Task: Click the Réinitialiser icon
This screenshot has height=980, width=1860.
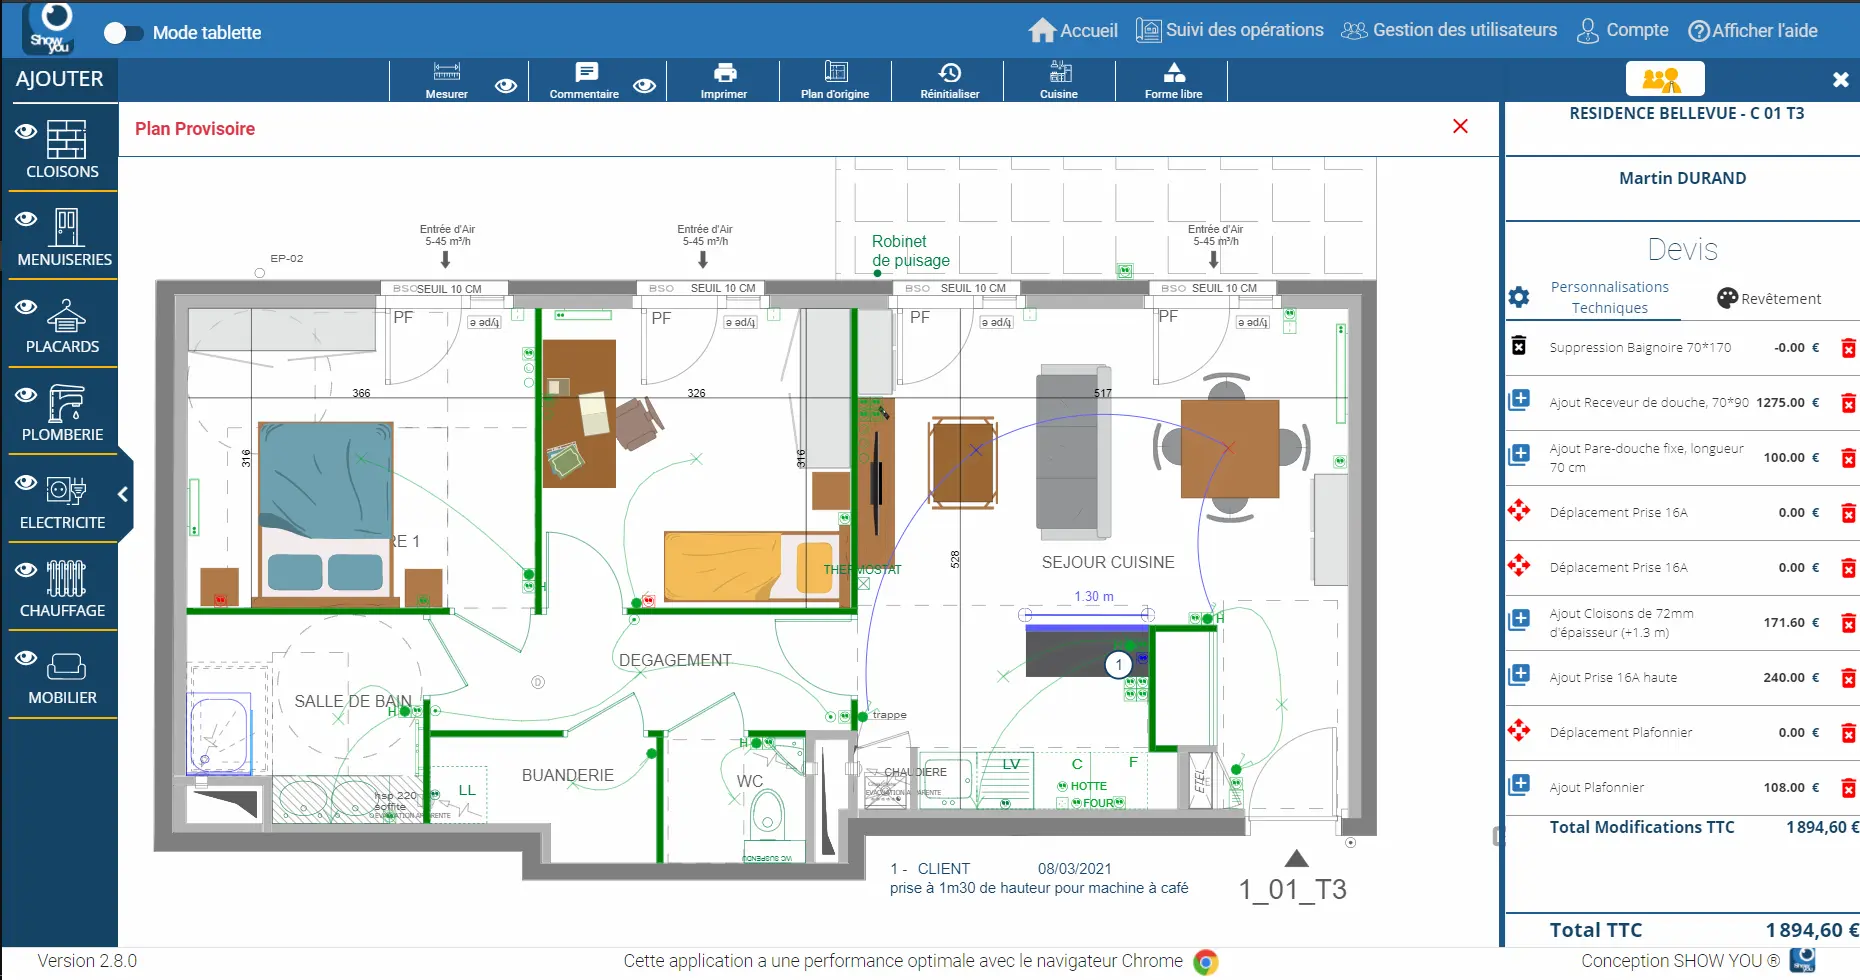Action: pos(950,73)
